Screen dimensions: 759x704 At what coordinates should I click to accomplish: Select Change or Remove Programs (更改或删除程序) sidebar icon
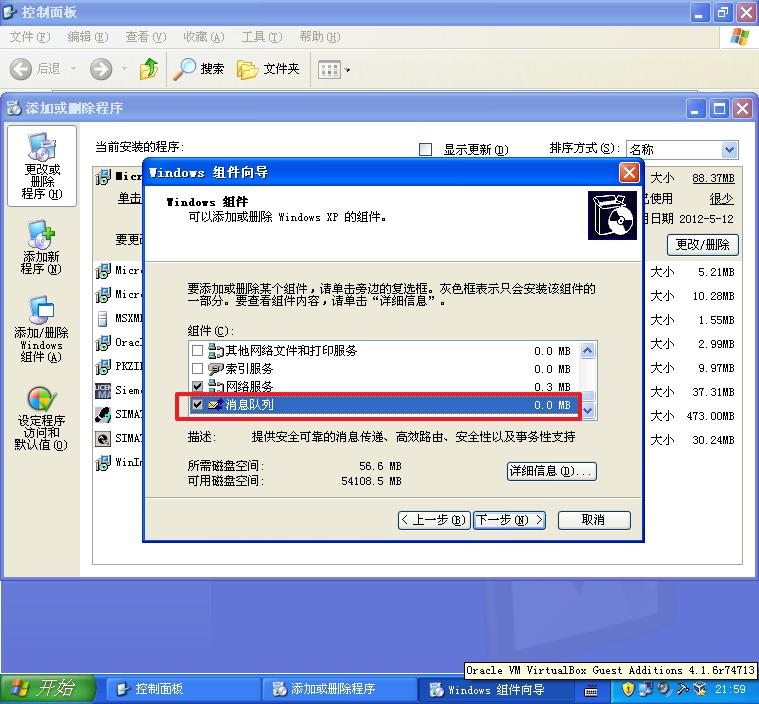click(x=42, y=166)
